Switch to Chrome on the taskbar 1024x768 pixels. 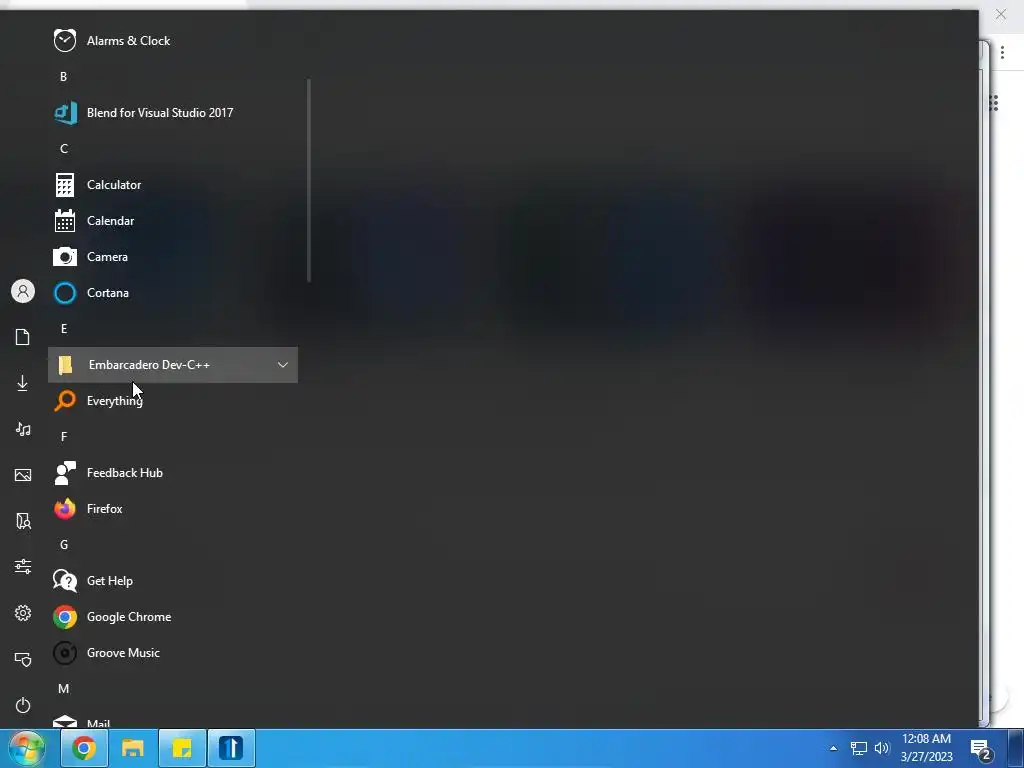84,748
